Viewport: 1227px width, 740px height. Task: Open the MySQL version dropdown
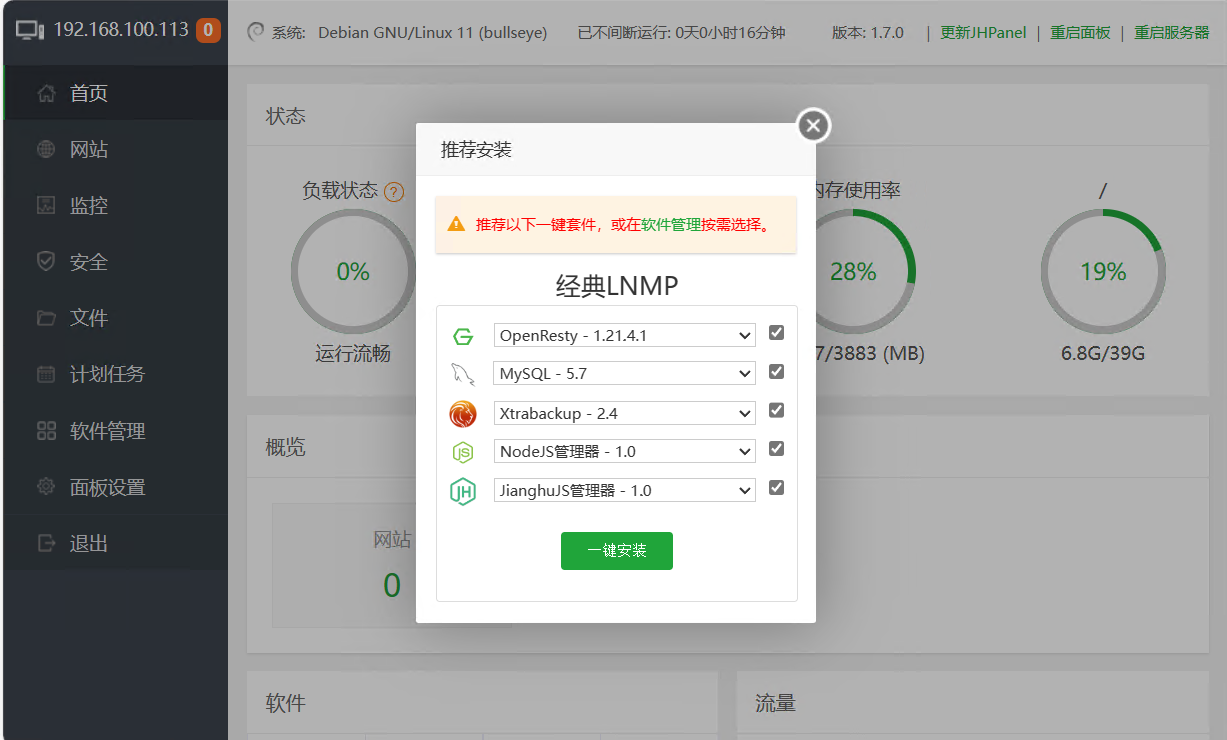(623, 373)
